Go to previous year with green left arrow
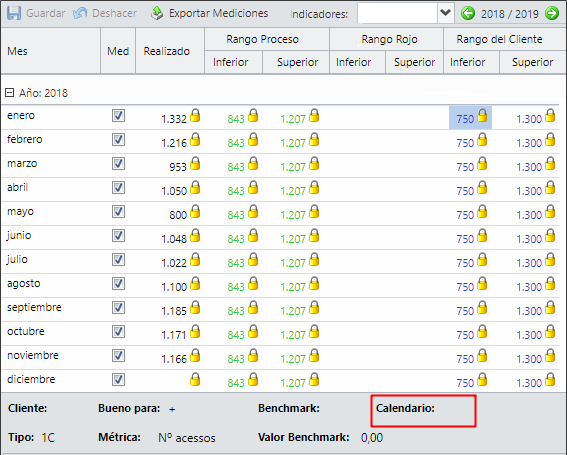Screen dimensions: 567x455 click(468, 13)
